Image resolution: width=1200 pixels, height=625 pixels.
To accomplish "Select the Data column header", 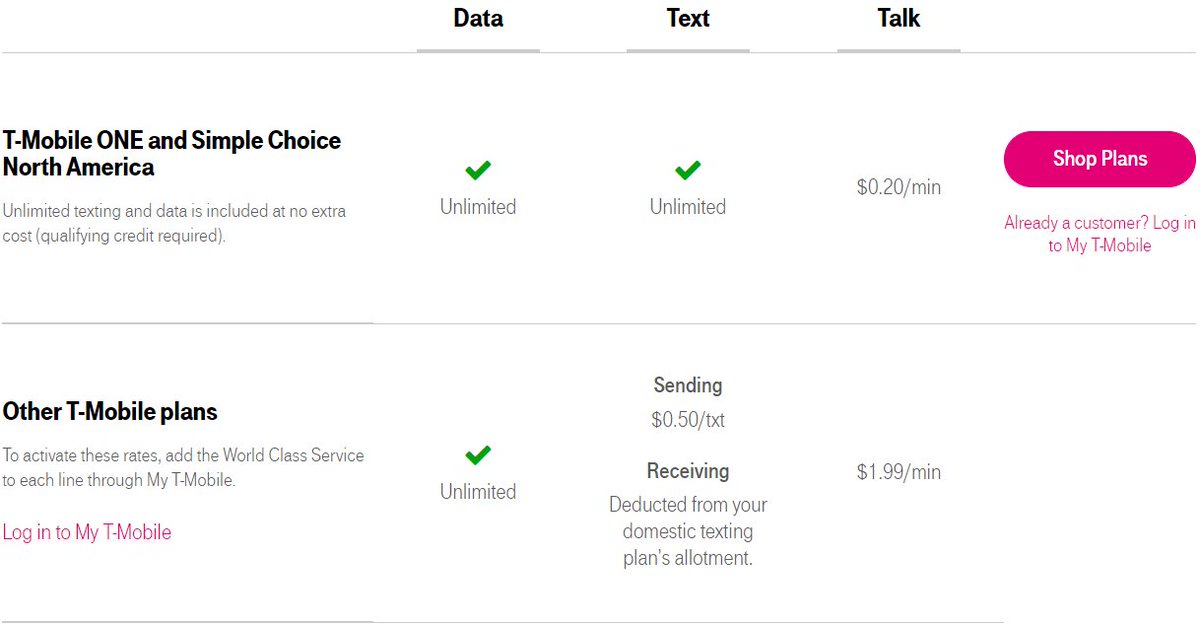I will click(x=478, y=18).
